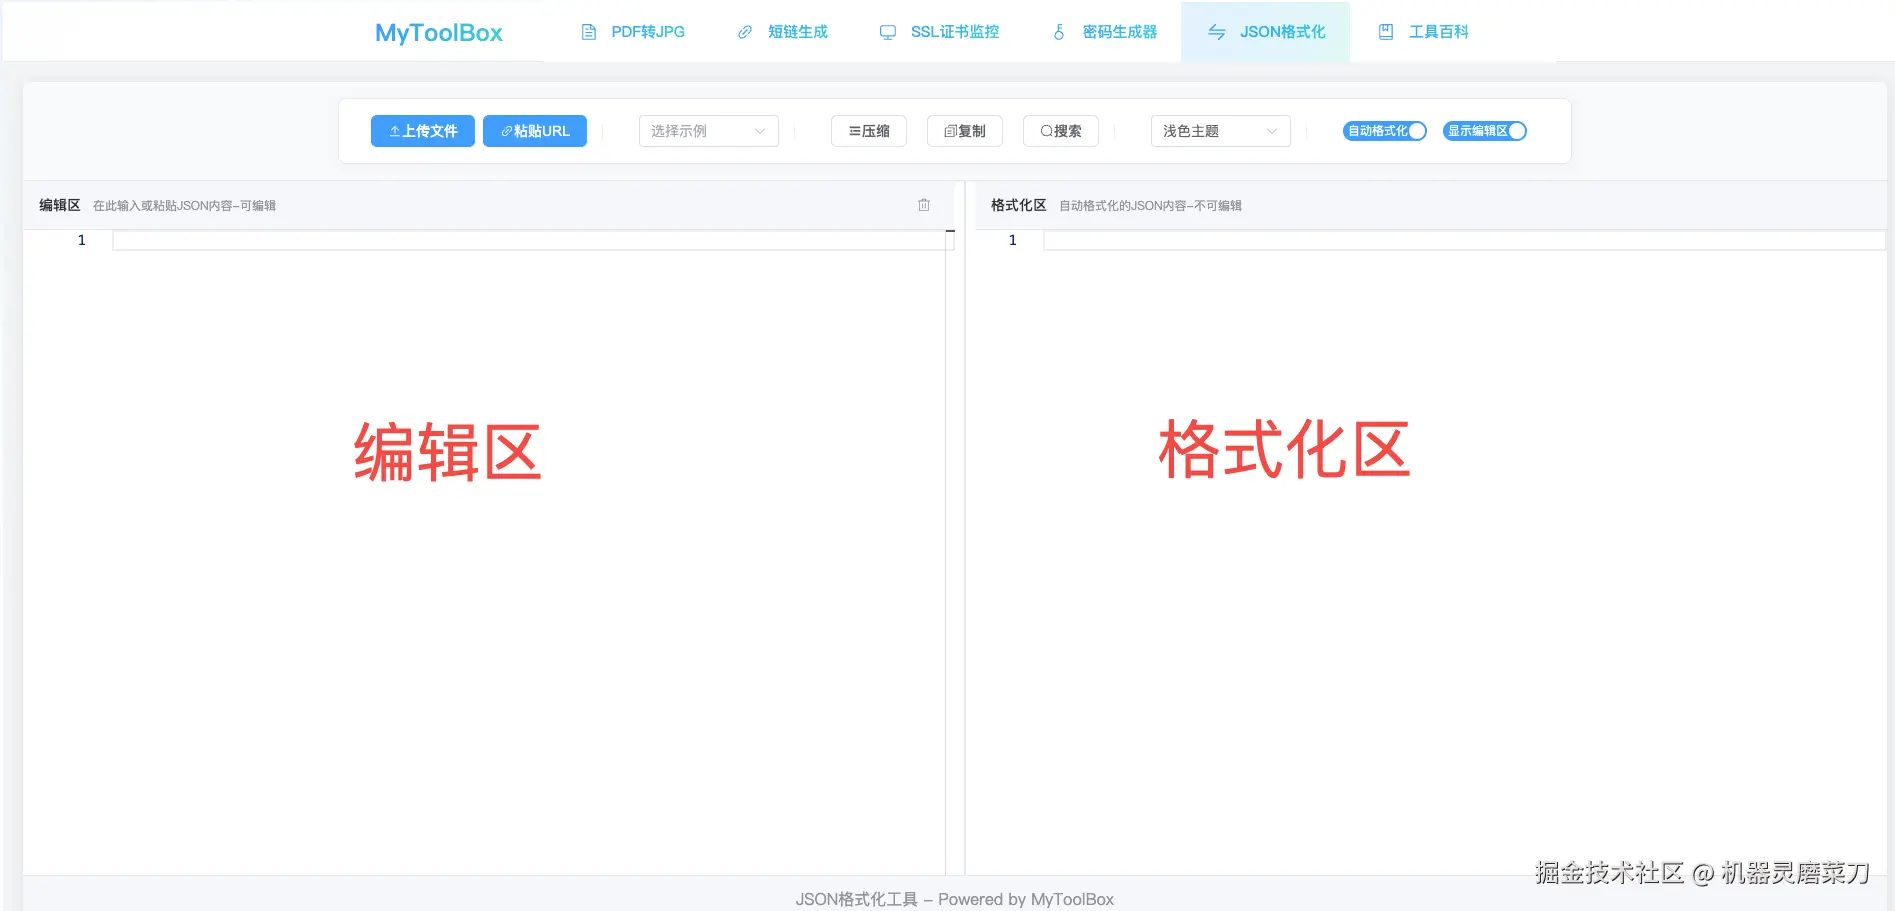Viewport: 1895px width, 911px height.
Task: Click the MyToolBox logo
Action: (439, 33)
